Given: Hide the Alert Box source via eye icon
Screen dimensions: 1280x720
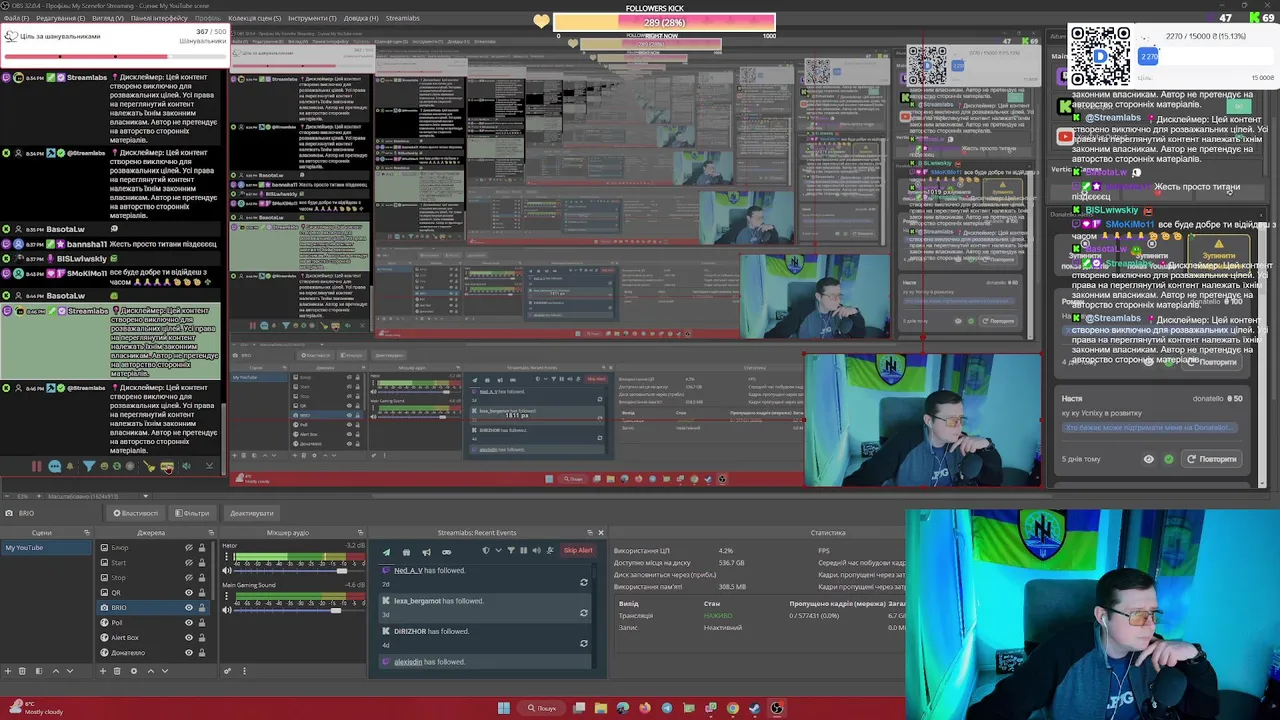Looking at the screenshot, I should pyautogui.click(x=189, y=638).
